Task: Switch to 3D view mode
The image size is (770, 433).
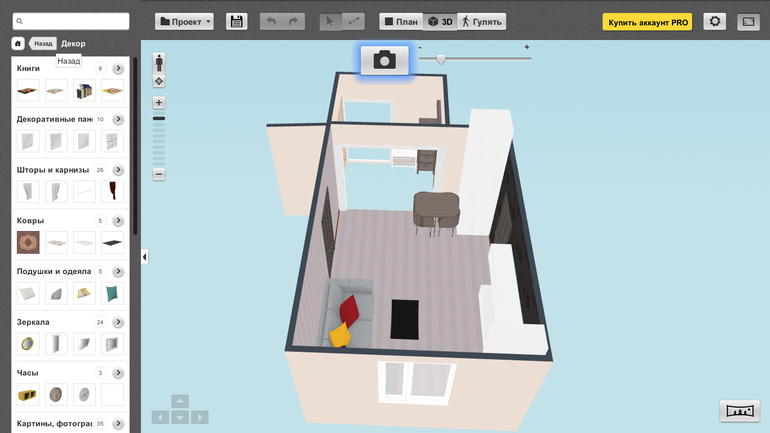Action: pyautogui.click(x=438, y=21)
